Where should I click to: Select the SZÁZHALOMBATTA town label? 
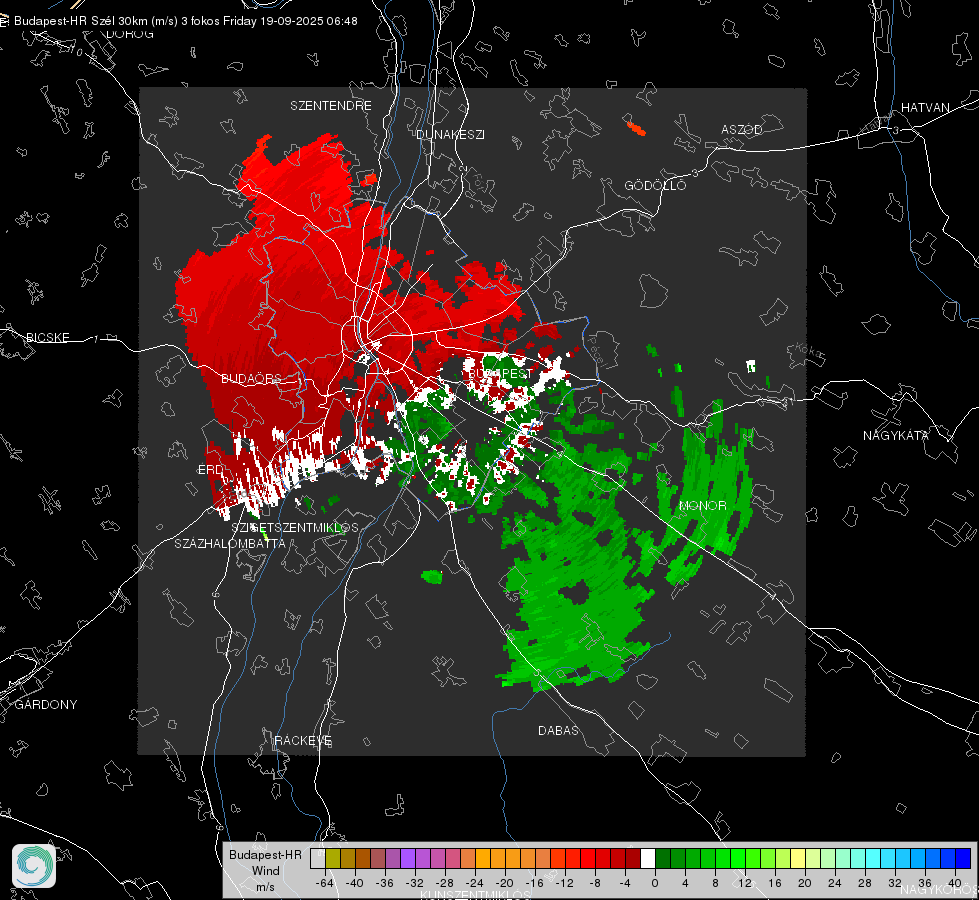point(229,543)
